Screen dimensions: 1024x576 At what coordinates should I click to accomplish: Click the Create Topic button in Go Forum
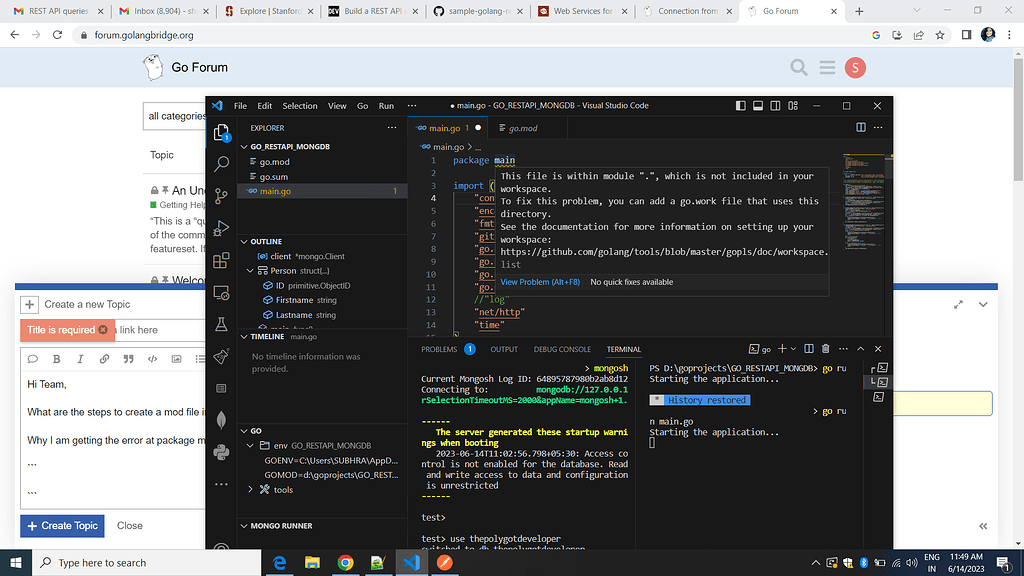[62, 526]
